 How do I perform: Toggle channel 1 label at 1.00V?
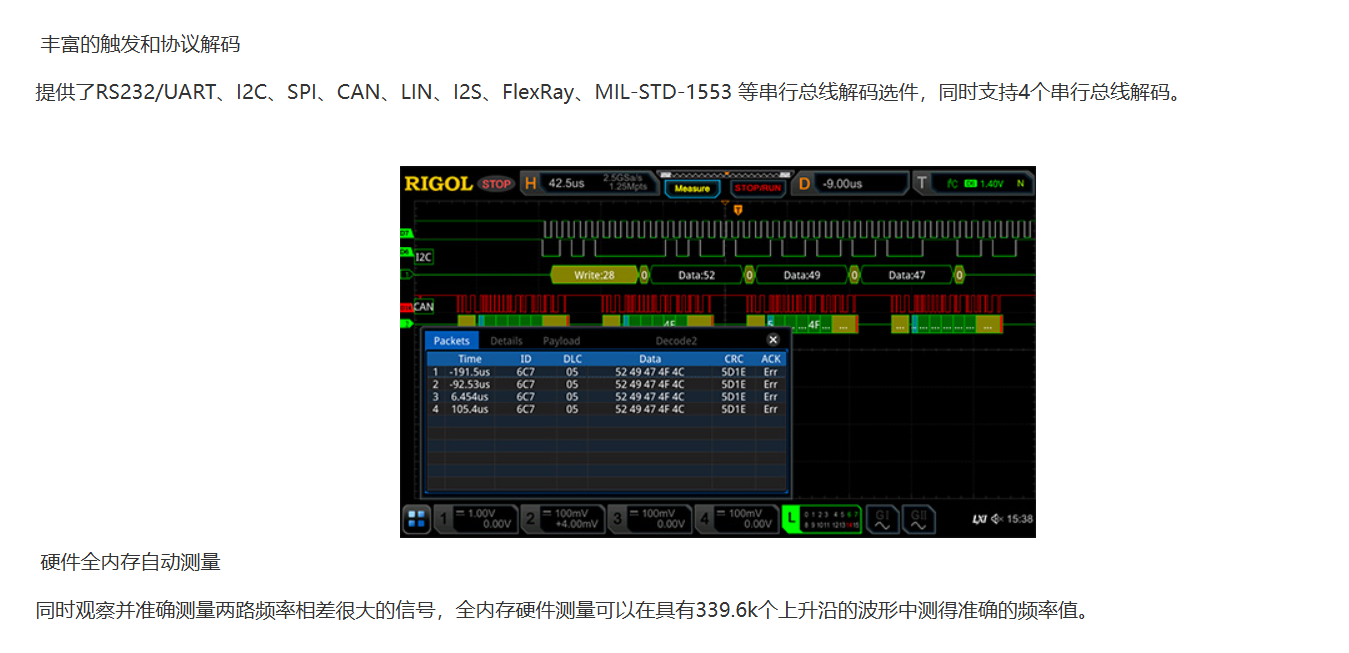(x=476, y=519)
